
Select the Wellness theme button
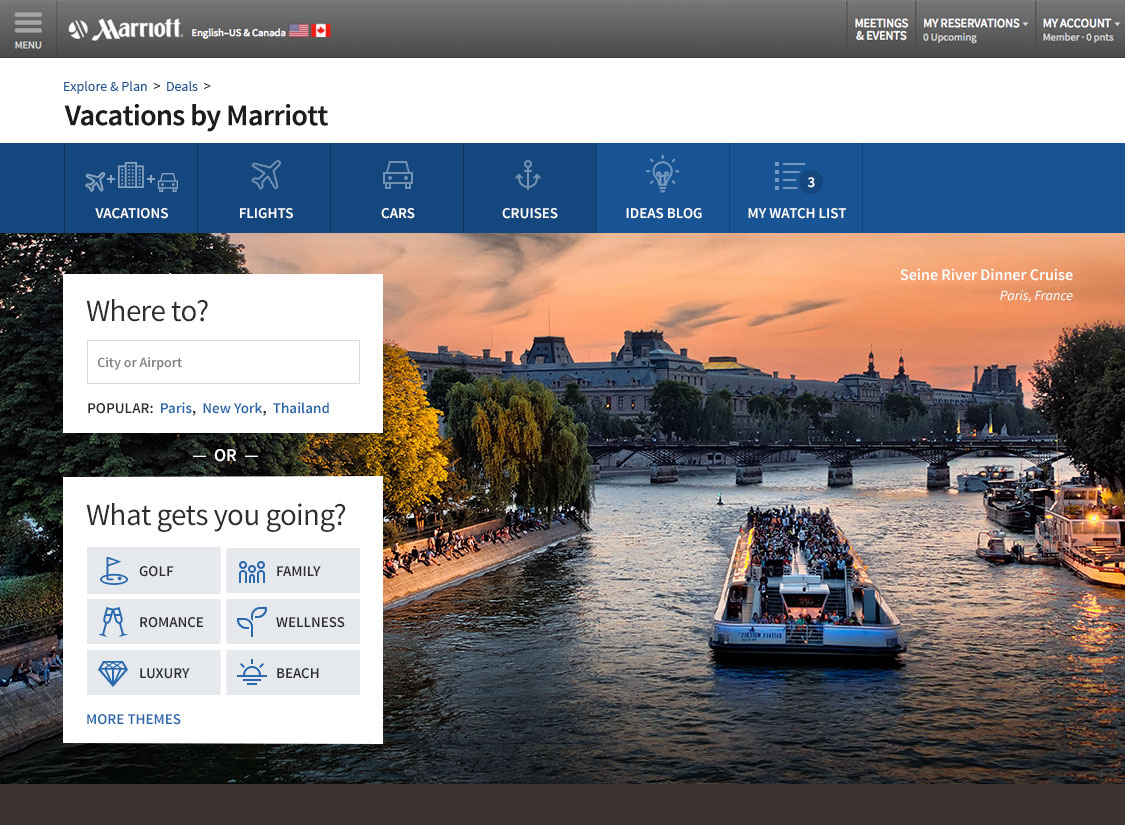tap(293, 622)
